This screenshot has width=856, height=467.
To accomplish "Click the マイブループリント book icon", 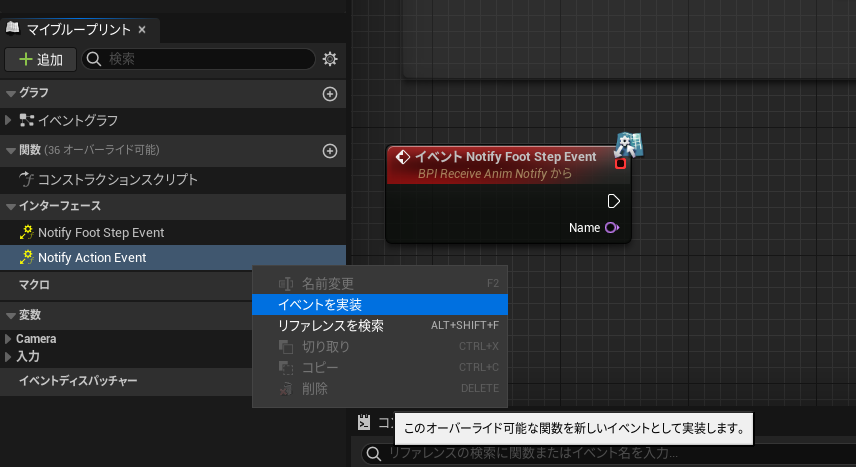I will [x=13, y=28].
